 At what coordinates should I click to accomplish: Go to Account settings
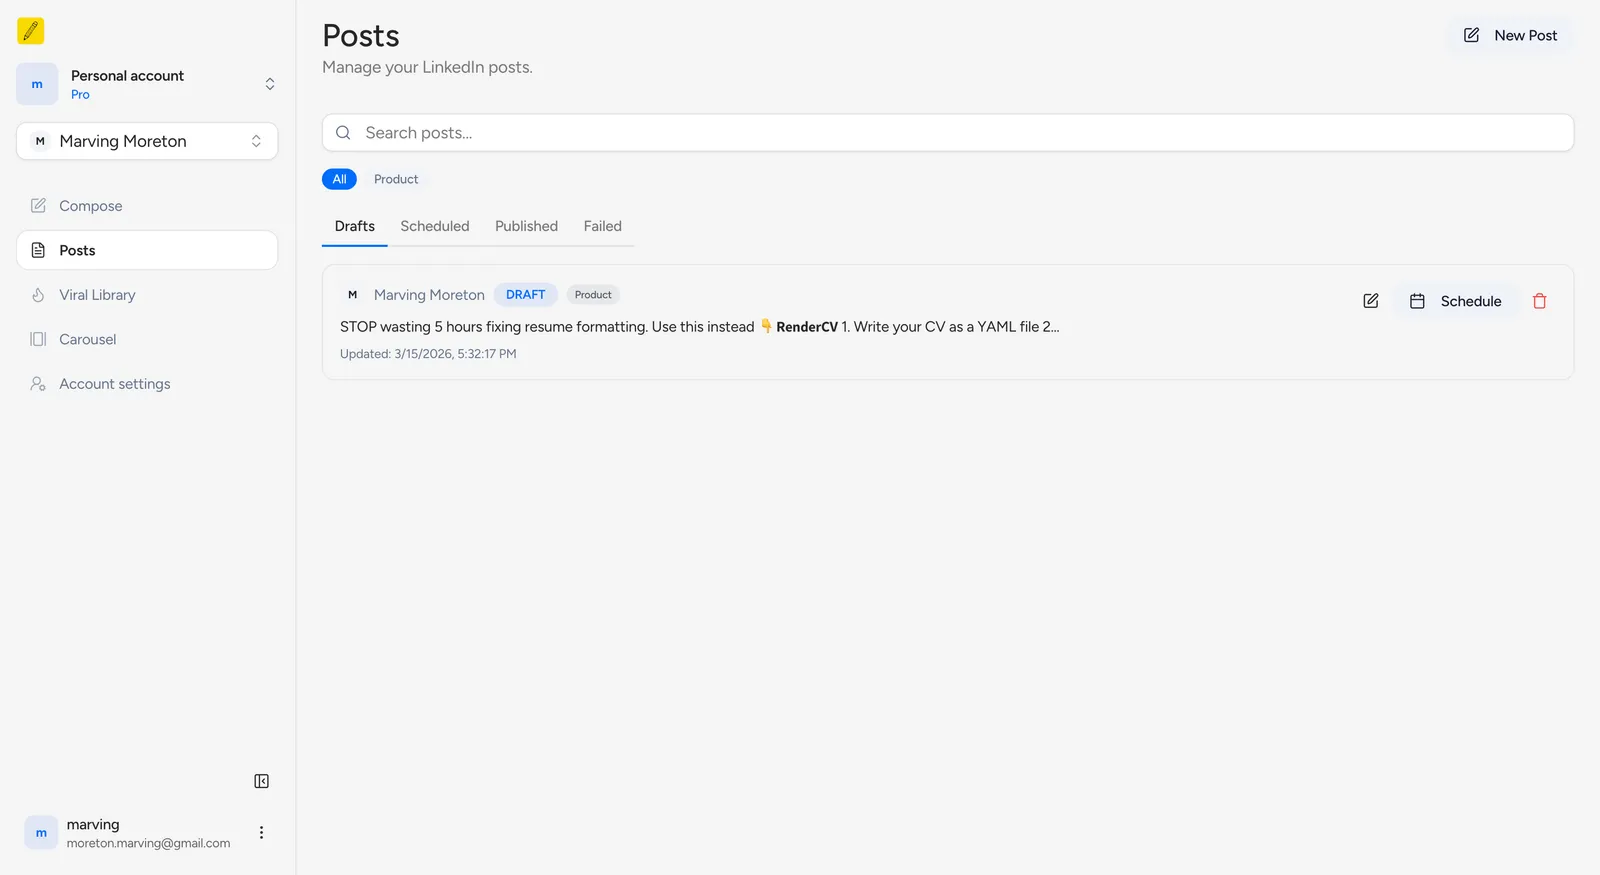tap(114, 384)
